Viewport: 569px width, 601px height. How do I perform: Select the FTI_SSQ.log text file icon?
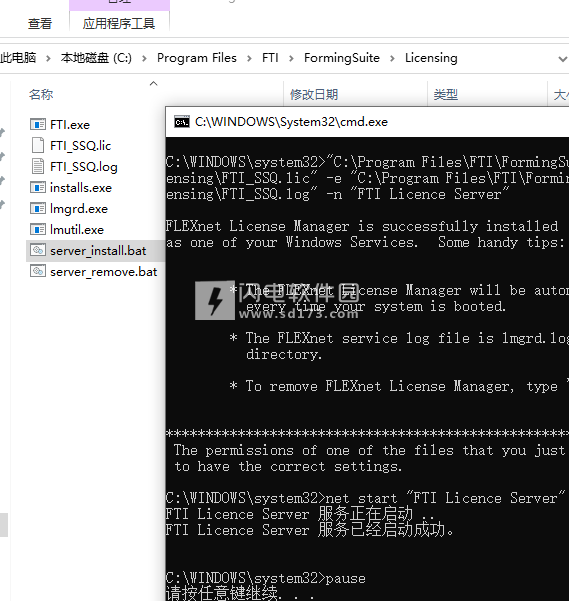pos(38,166)
